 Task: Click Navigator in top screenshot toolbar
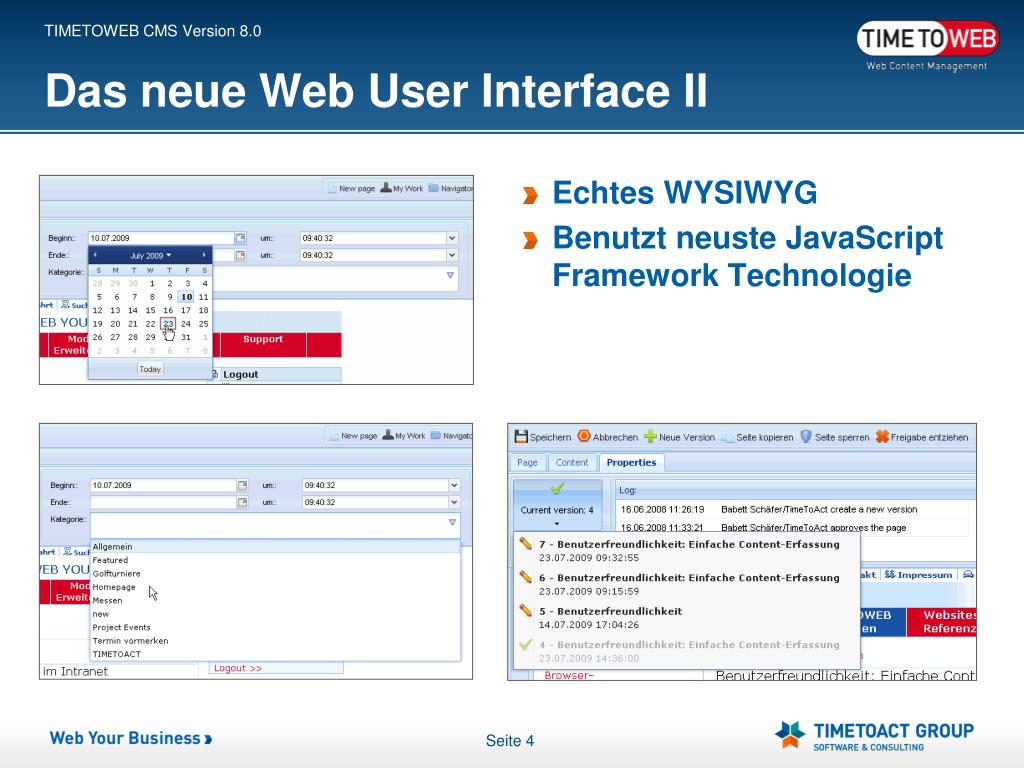coord(451,188)
